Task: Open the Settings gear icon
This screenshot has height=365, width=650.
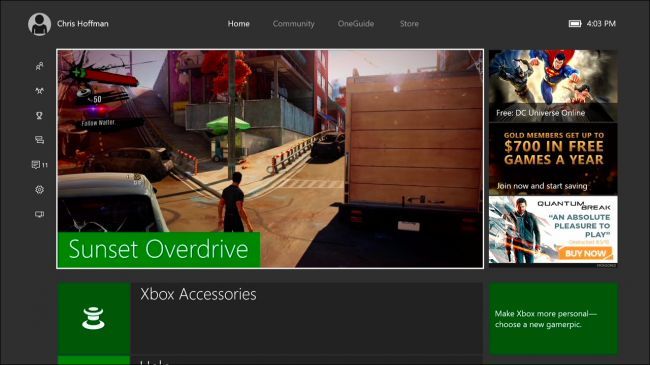Action: point(39,190)
